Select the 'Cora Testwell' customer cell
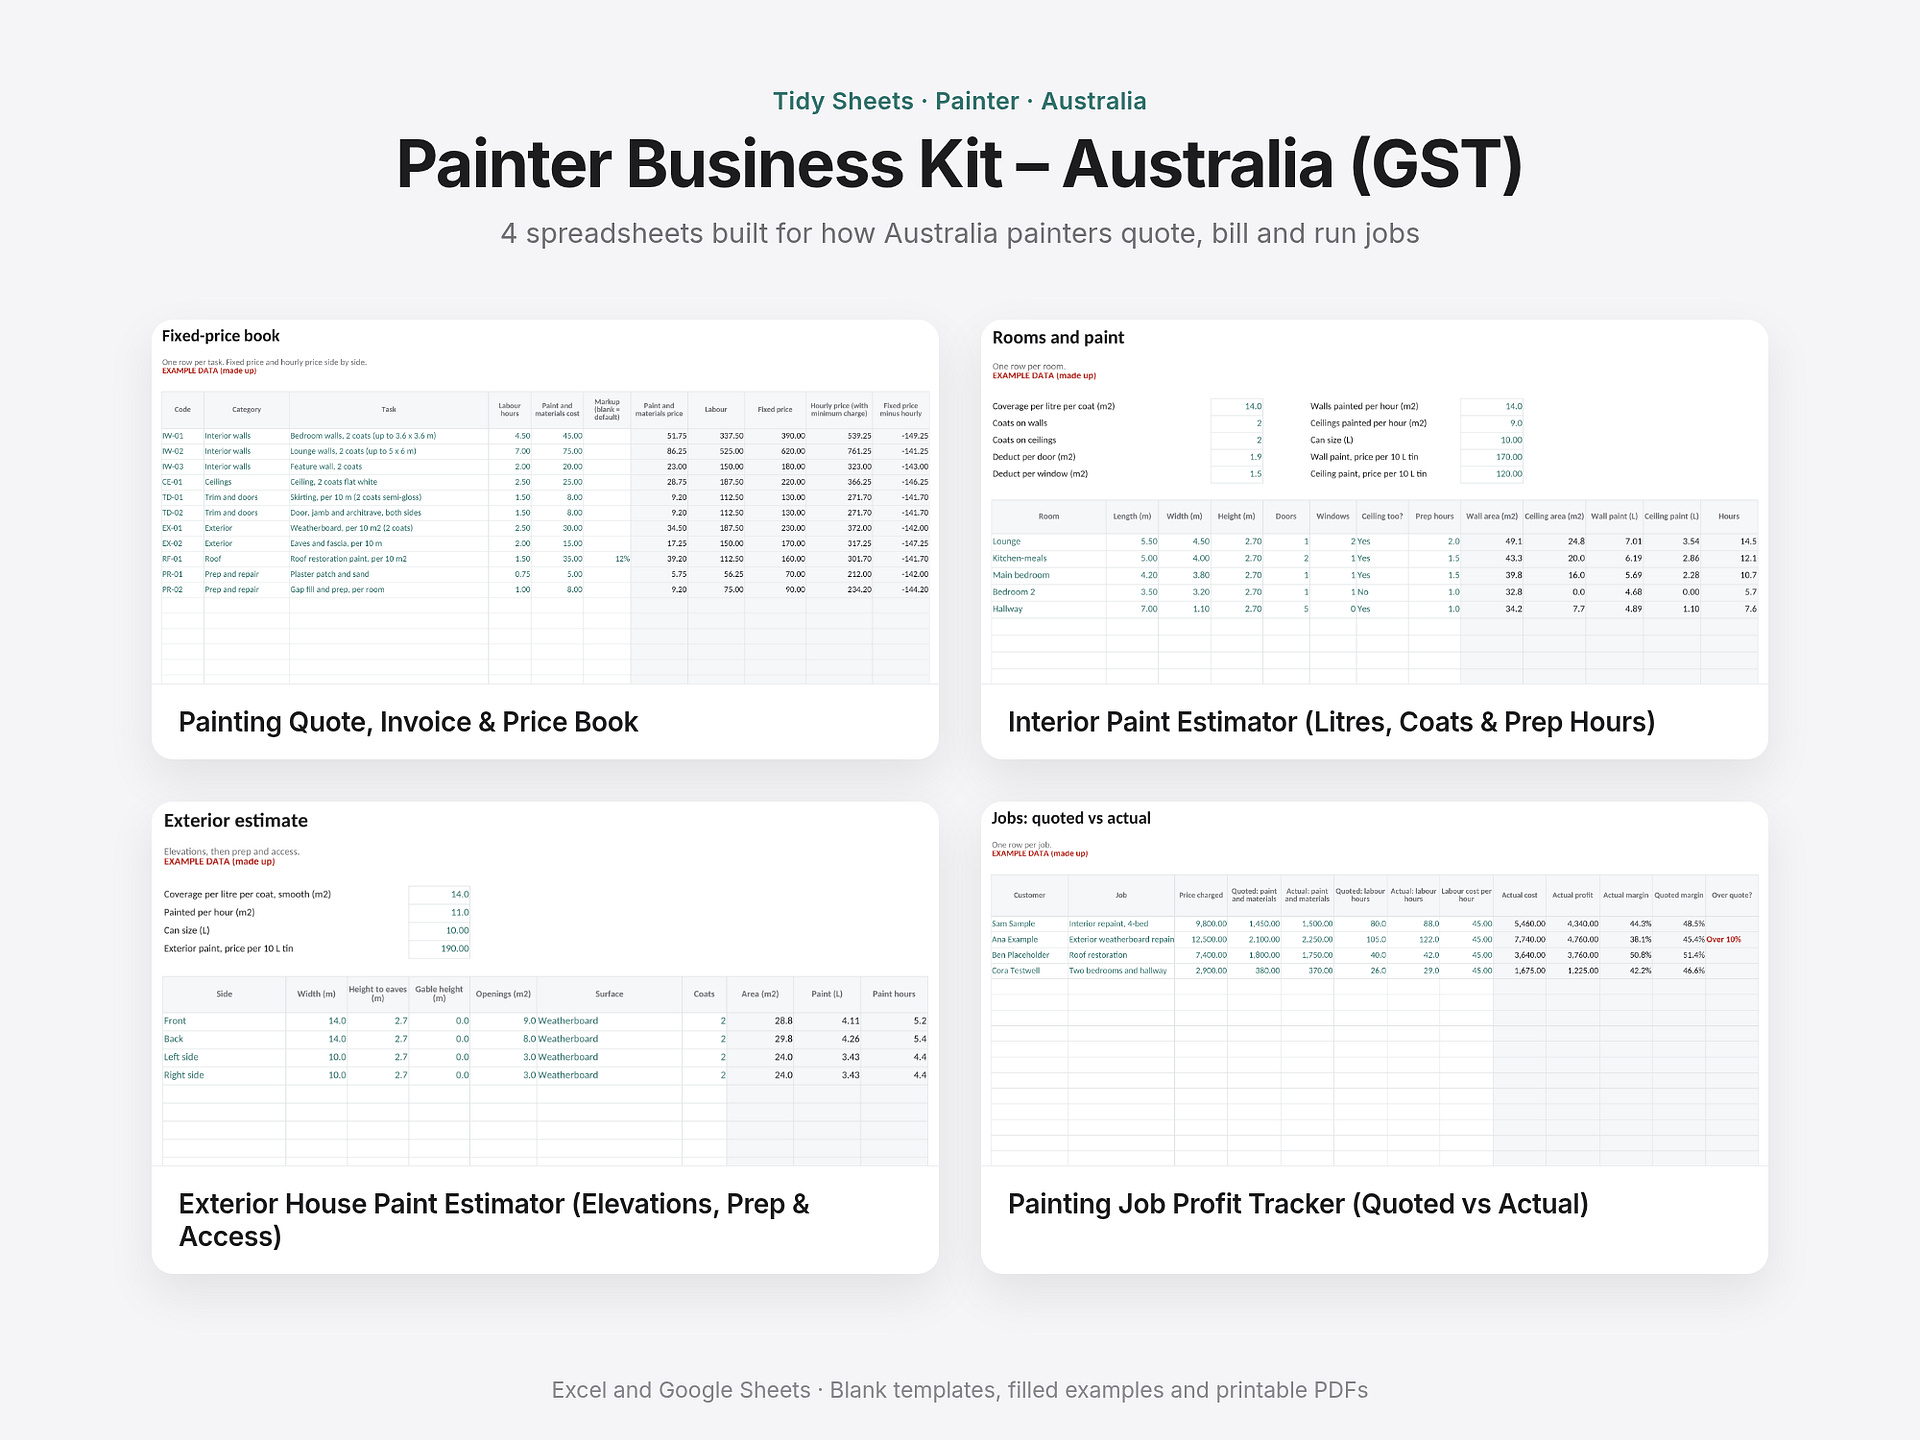 (1029, 971)
